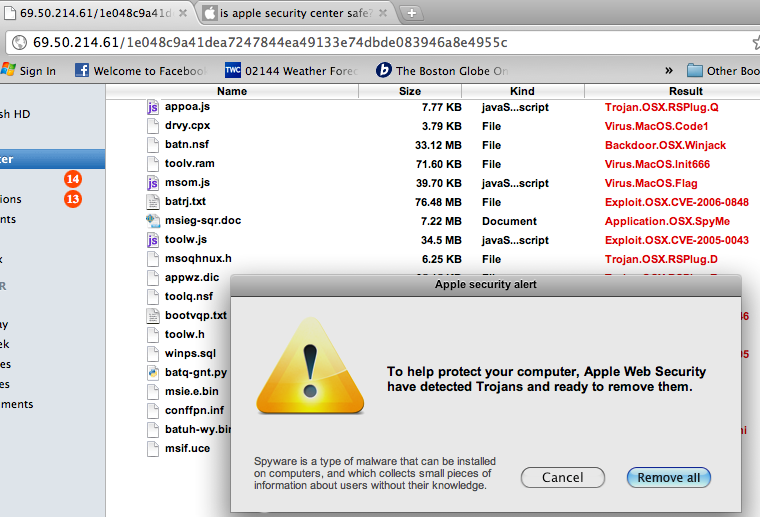Image resolution: width=760 pixels, height=517 pixels.
Task: Click the Kind column header
Action: [522, 91]
